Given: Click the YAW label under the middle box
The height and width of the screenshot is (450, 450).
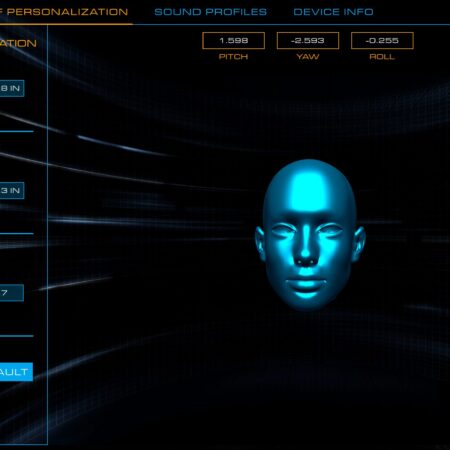Looking at the screenshot, I should tap(308, 57).
